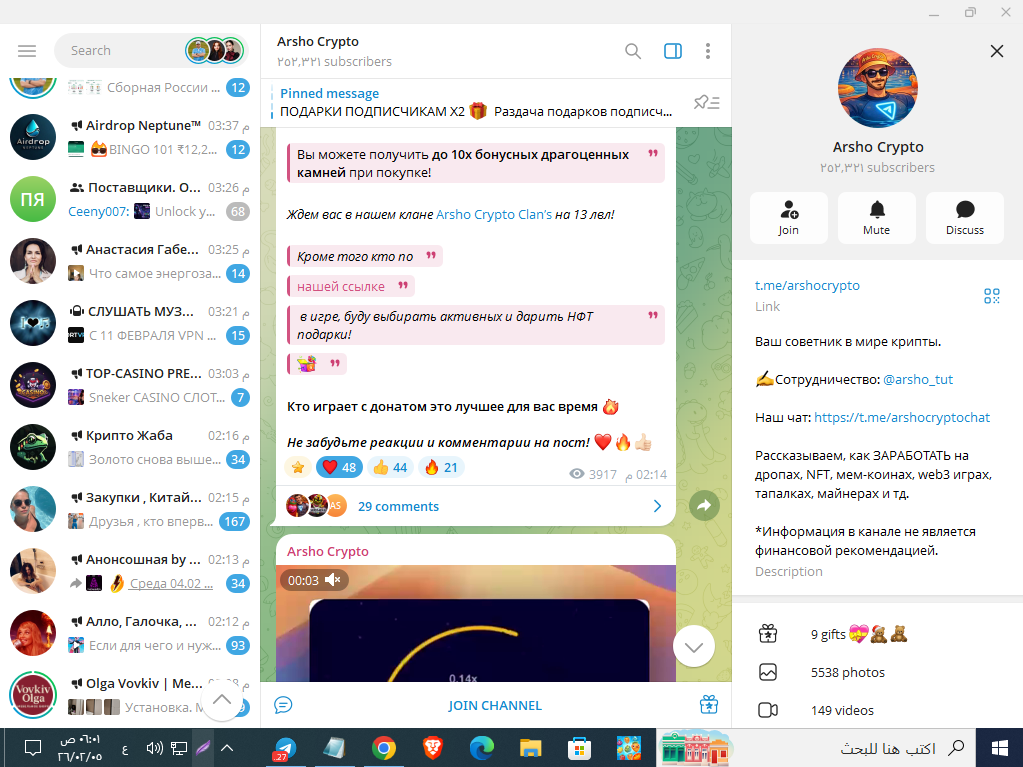Open the Поставщики group chat
The image size is (1023, 767).
[130, 200]
